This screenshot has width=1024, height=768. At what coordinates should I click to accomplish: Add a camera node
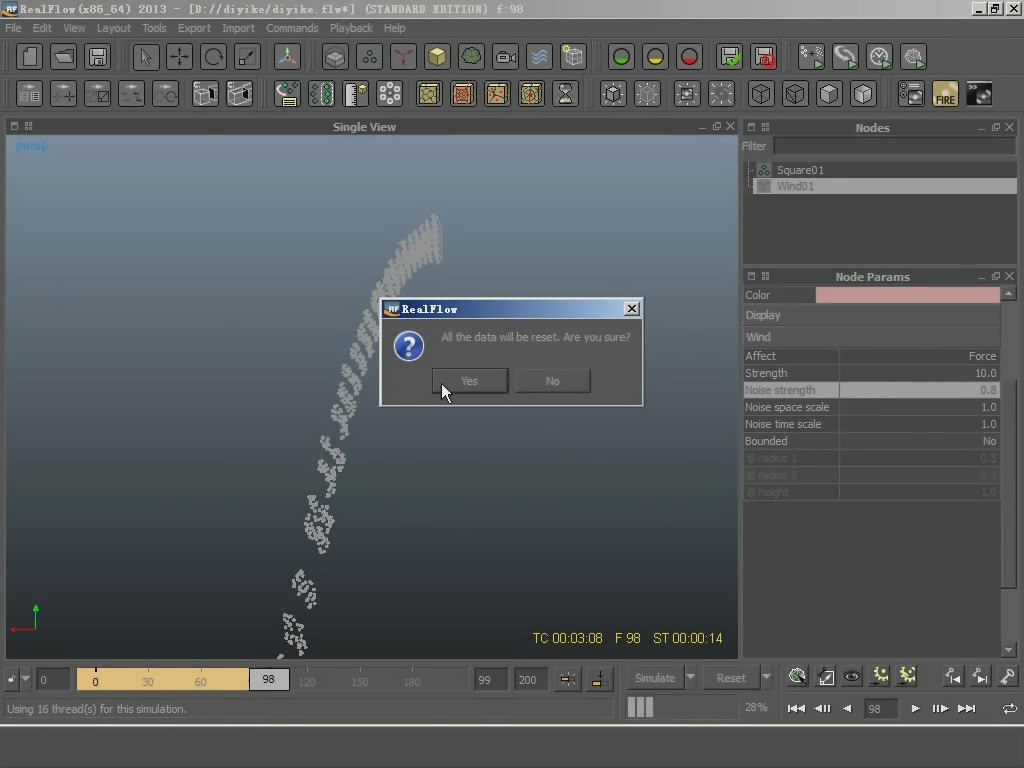point(505,57)
